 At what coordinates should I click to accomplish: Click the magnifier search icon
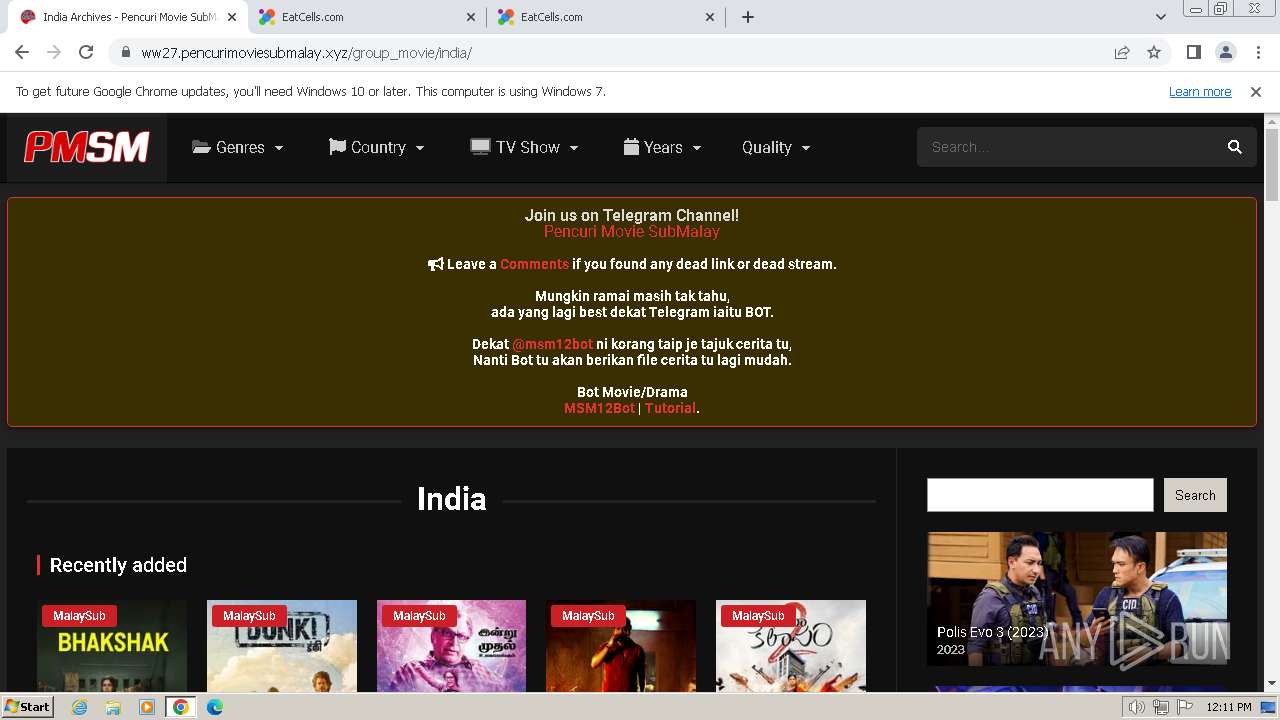pyautogui.click(x=1235, y=147)
